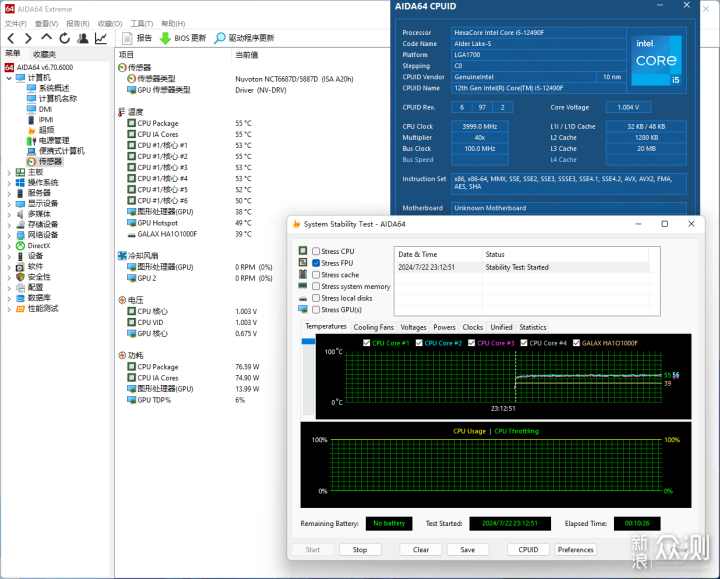Screen dimensions: 720x579
Task: Expand the 显示设备 tree node
Action: (x=9, y=204)
